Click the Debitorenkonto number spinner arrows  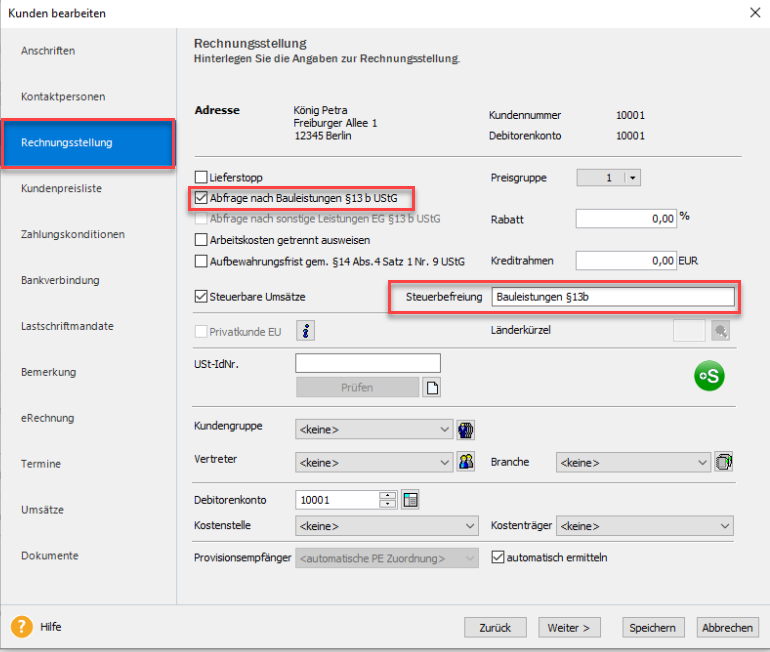click(388, 500)
